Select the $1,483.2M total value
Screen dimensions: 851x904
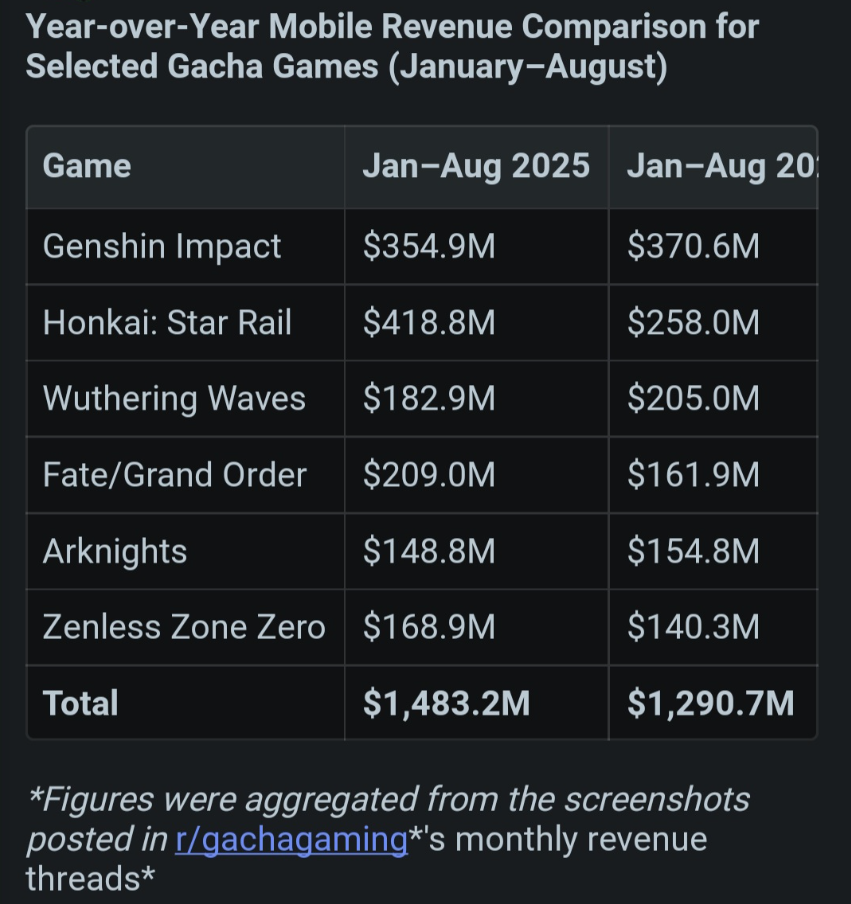tap(446, 703)
